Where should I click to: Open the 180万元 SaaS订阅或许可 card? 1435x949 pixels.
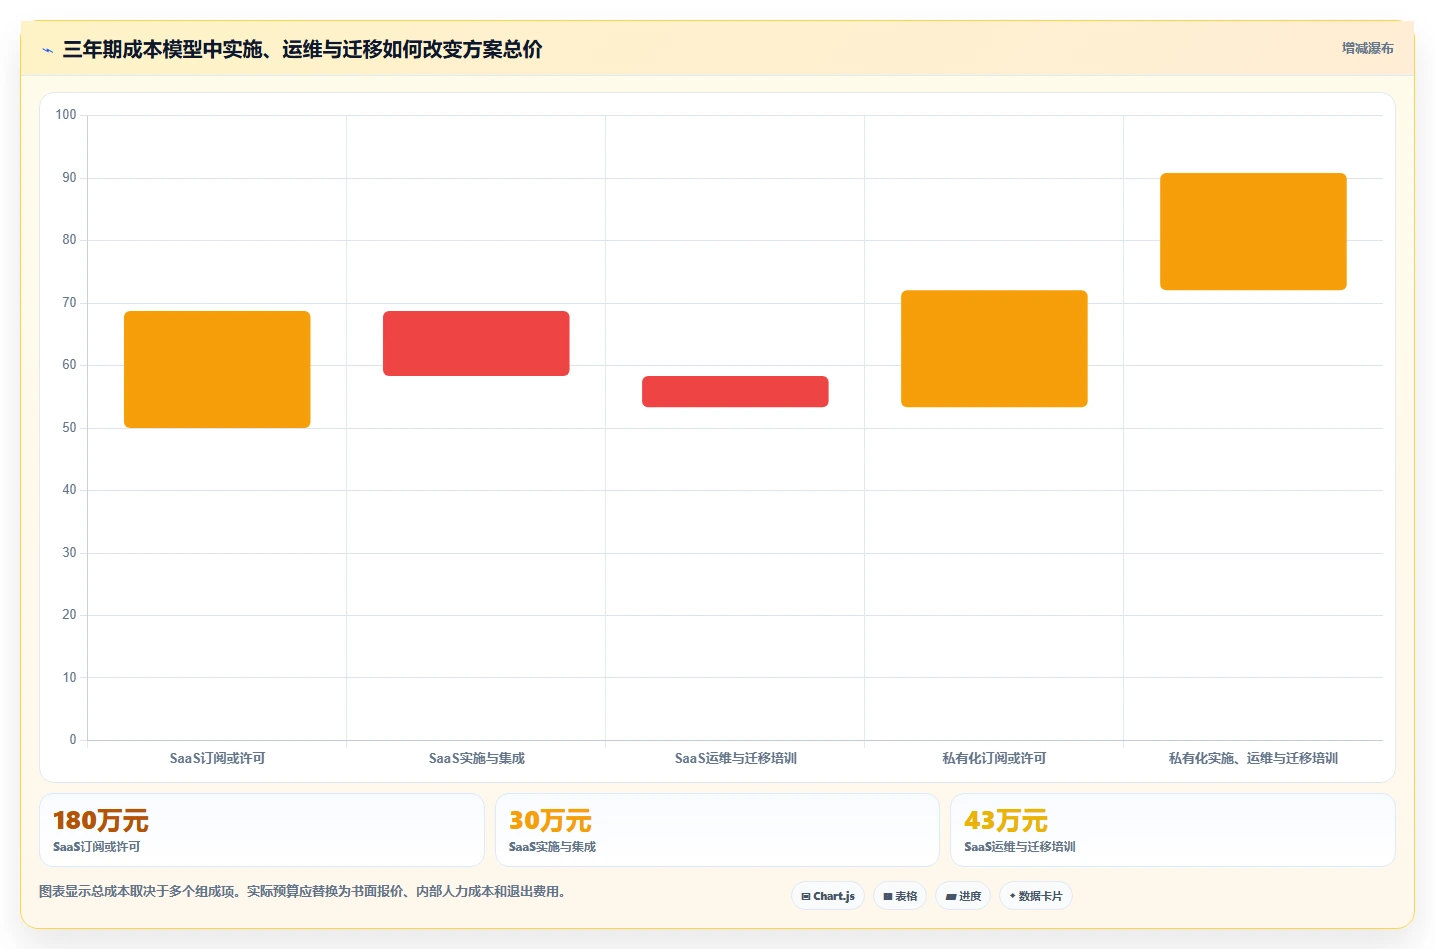tap(262, 830)
